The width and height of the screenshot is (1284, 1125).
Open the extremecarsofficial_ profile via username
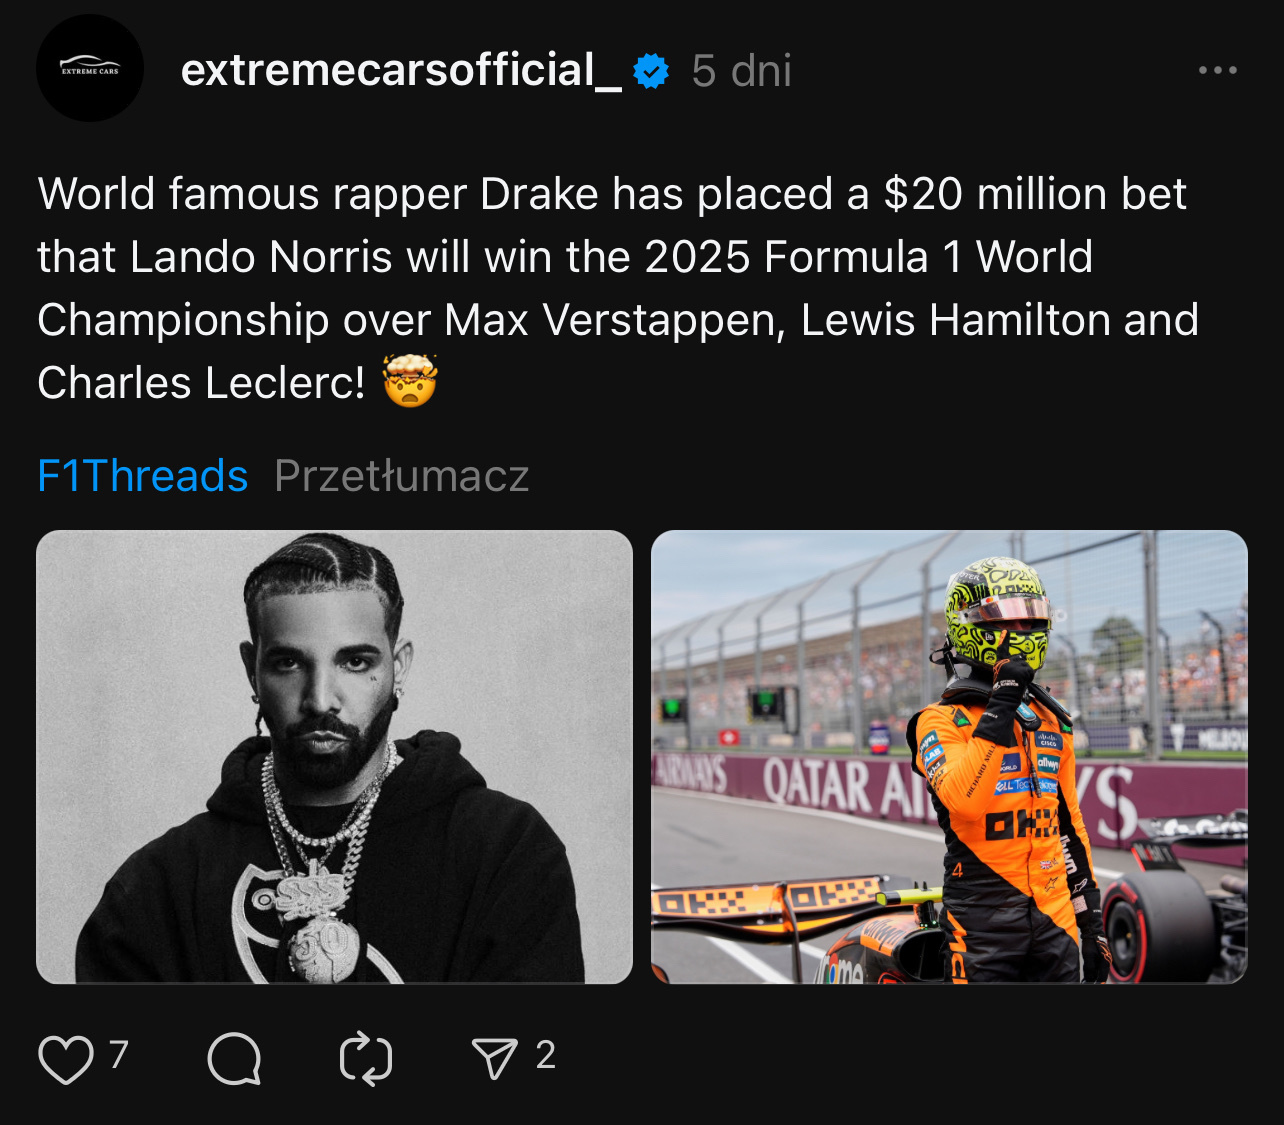pos(401,70)
